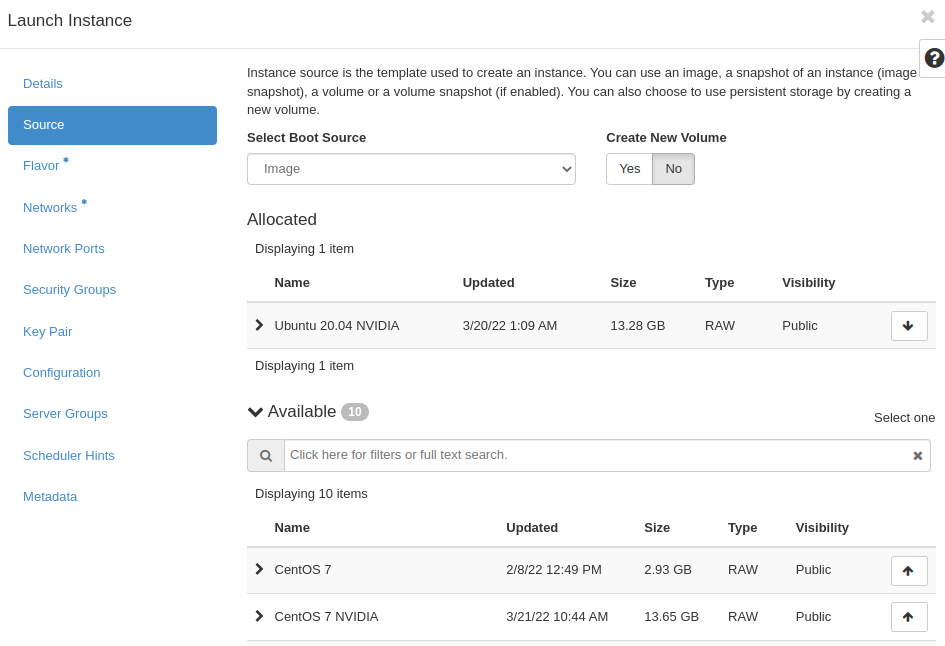Collapse the Available section chevron

256,412
